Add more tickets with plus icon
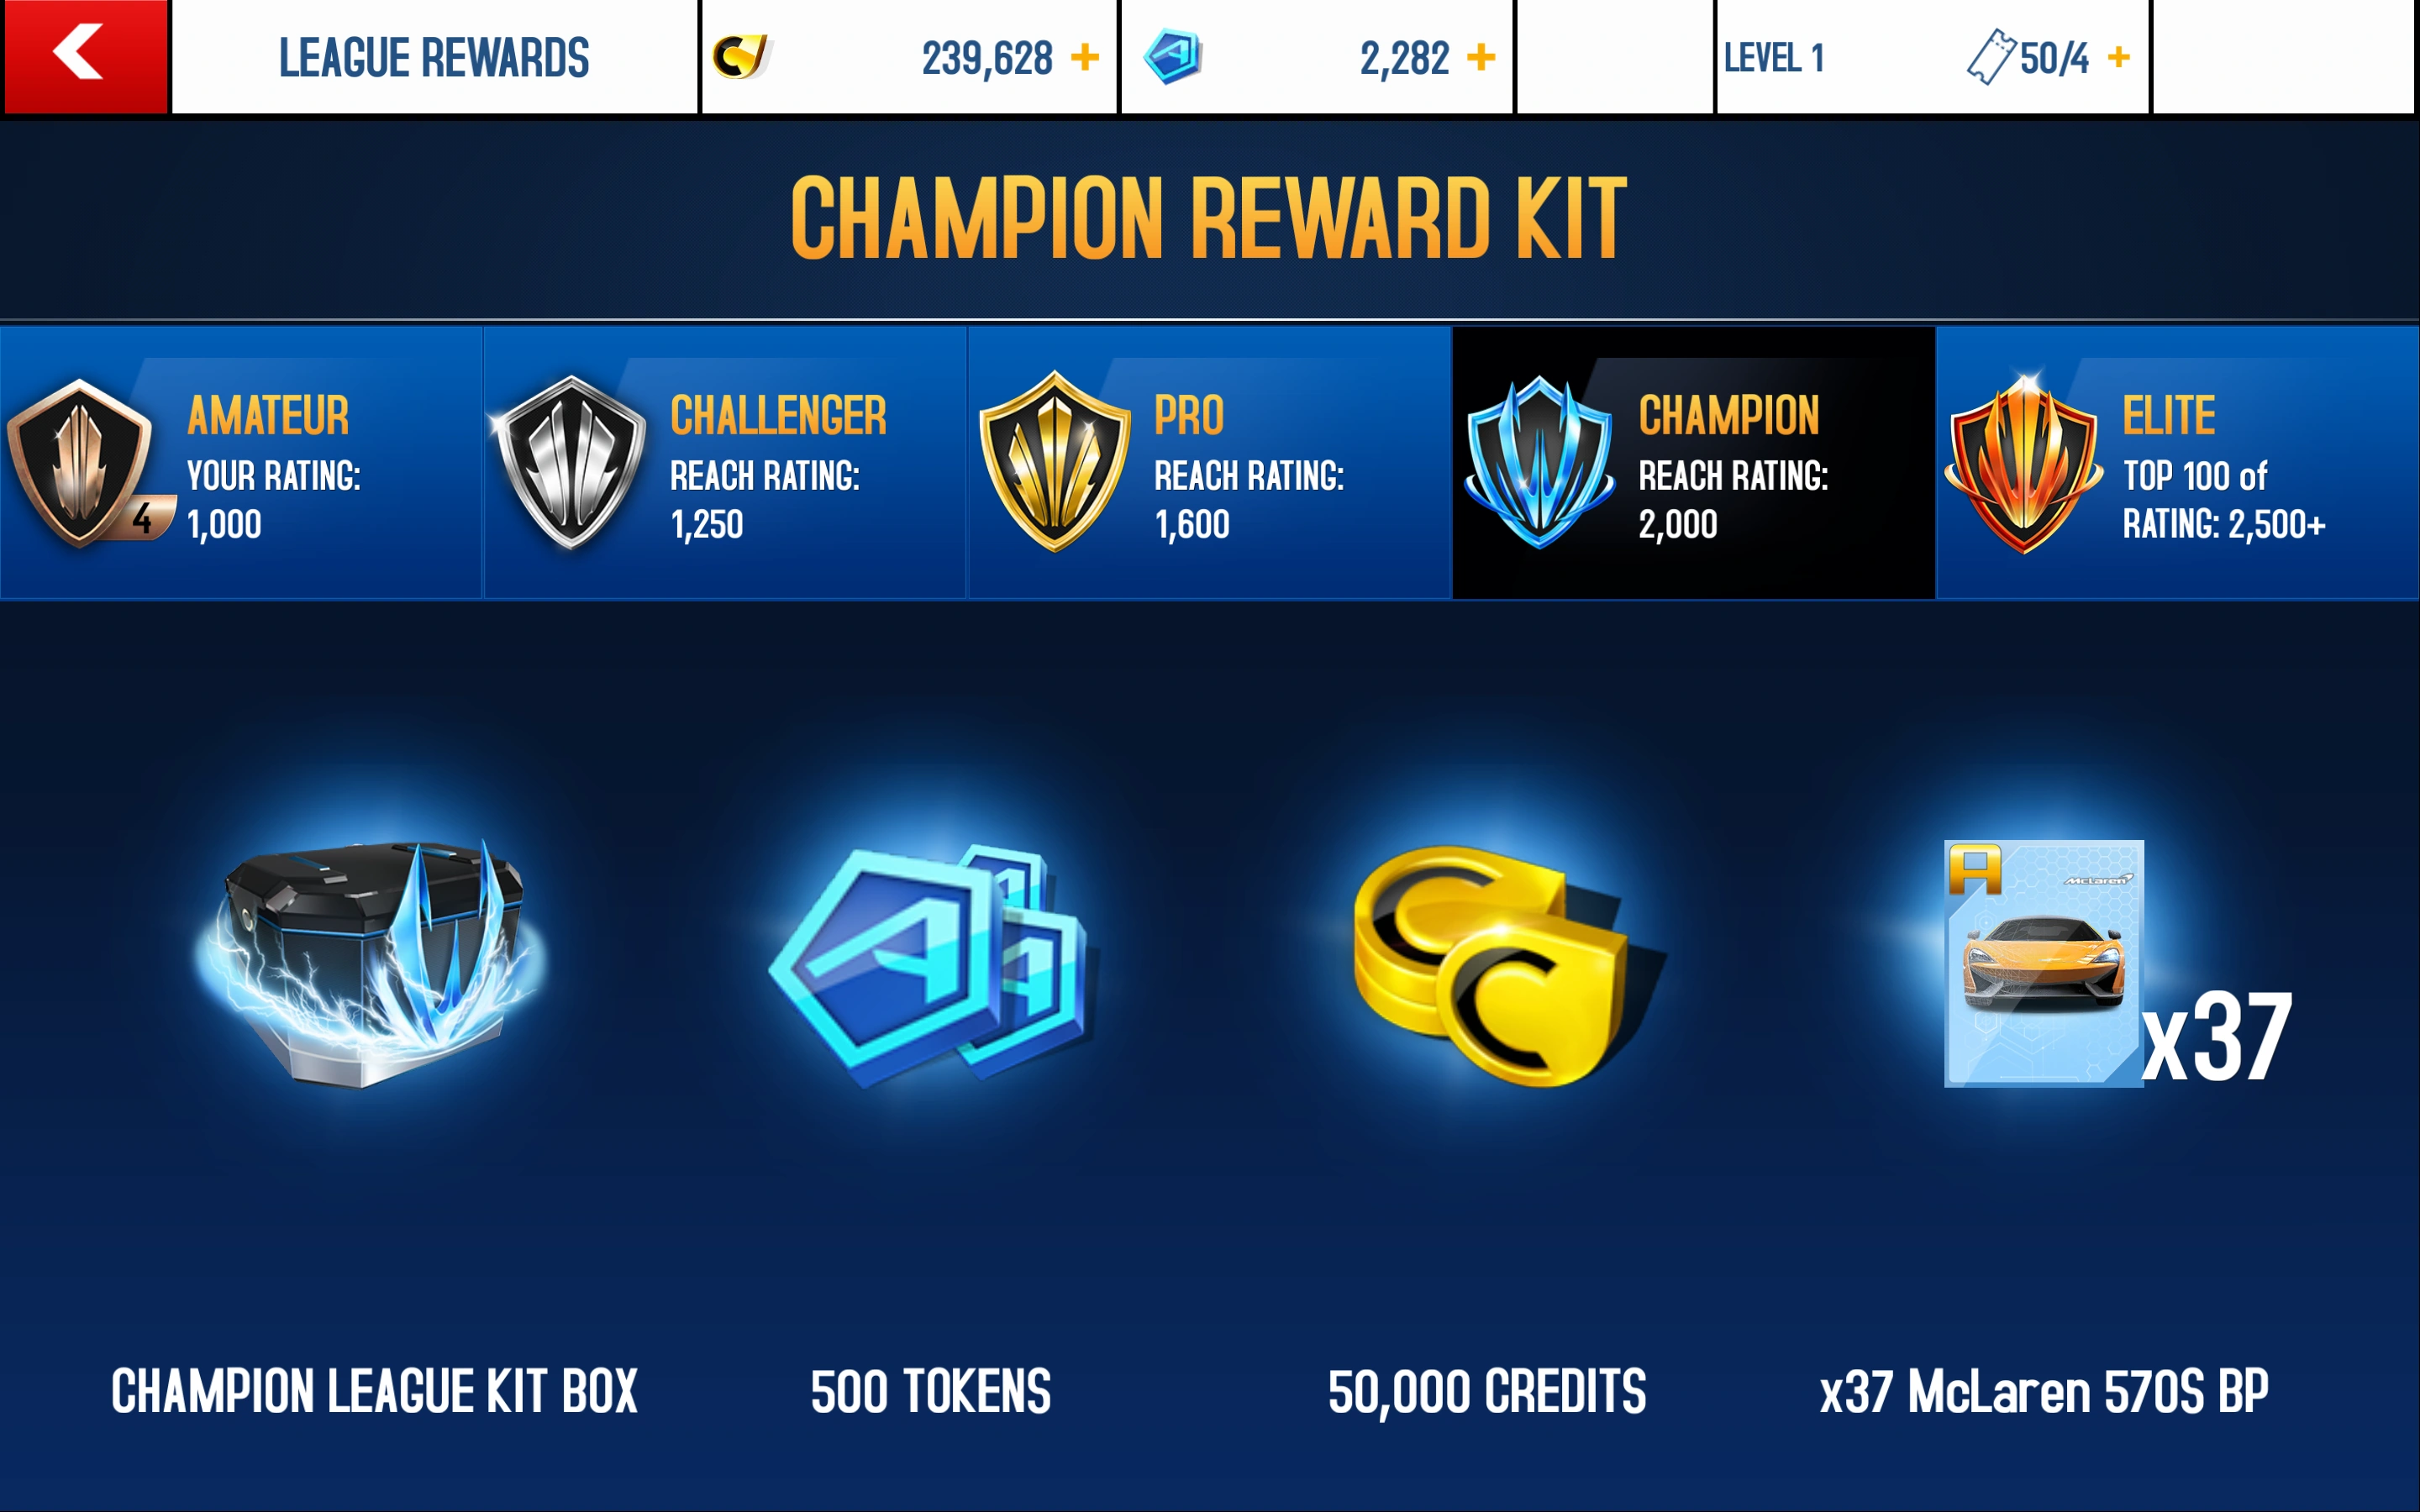The height and width of the screenshot is (1512, 2420). coord(2118,57)
